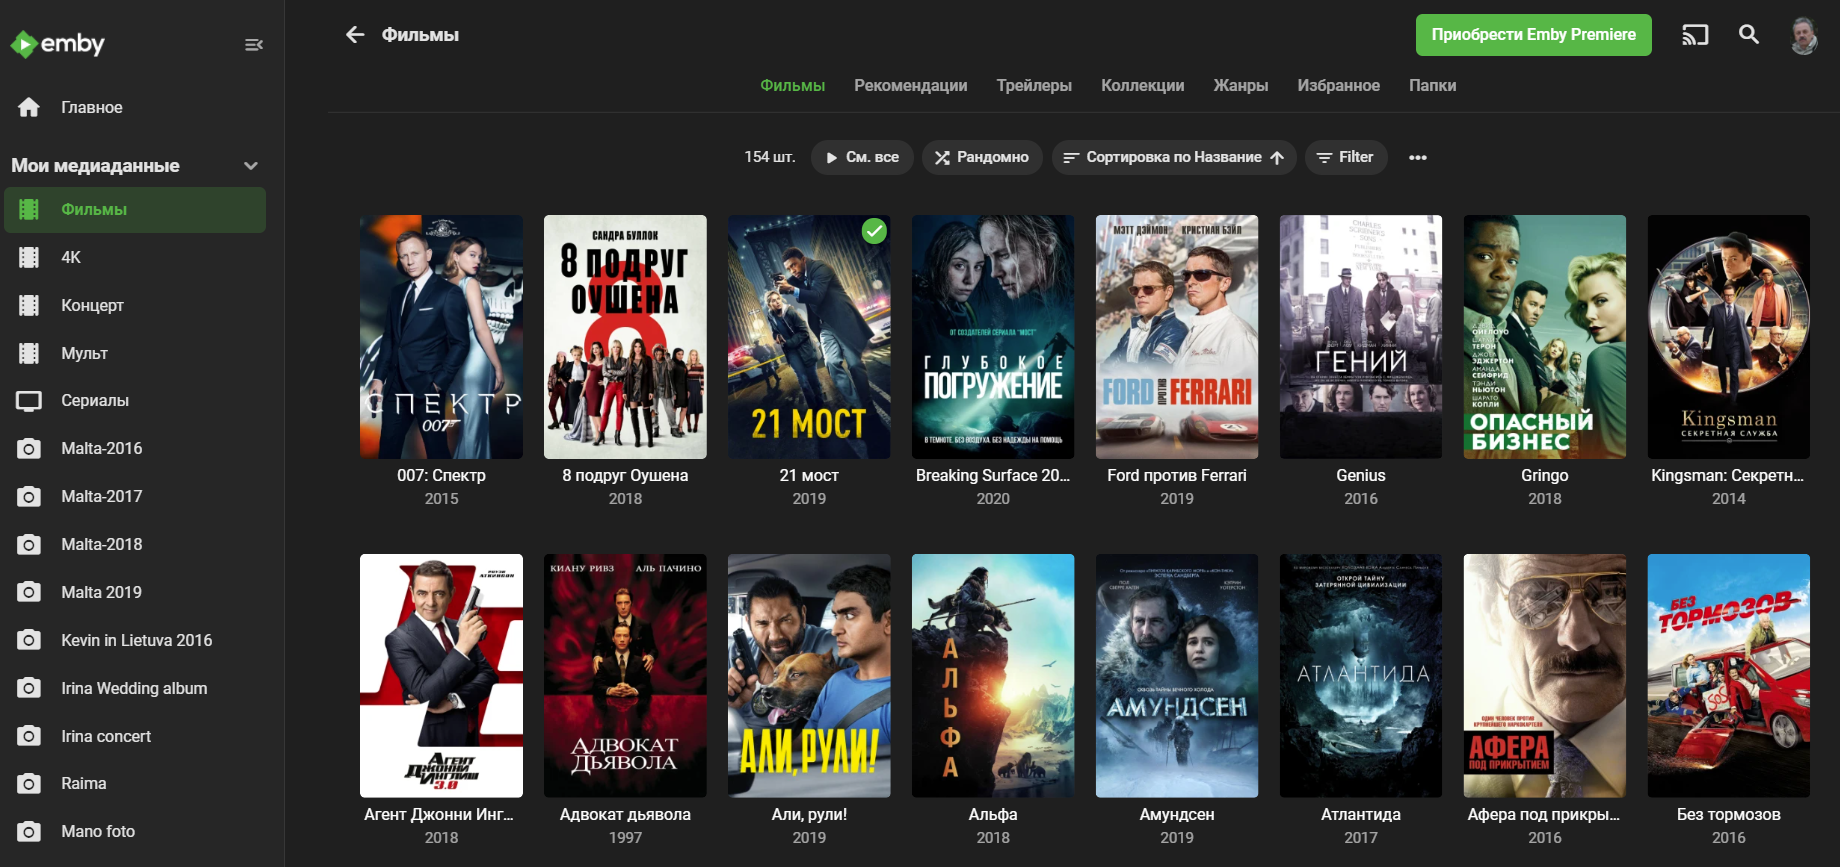Switch to the Жанры tab
Image resolution: width=1840 pixels, height=867 pixels.
coord(1240,86)
